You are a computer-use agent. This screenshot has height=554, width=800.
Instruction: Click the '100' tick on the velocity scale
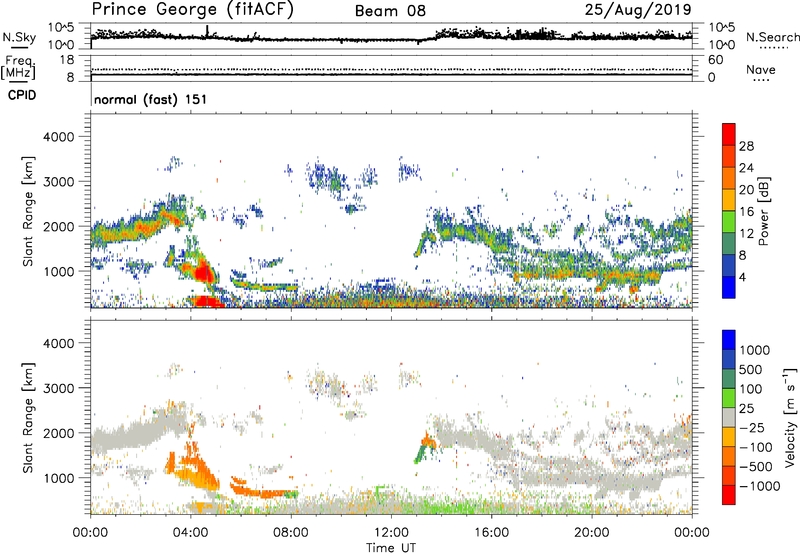coord(751,389)
